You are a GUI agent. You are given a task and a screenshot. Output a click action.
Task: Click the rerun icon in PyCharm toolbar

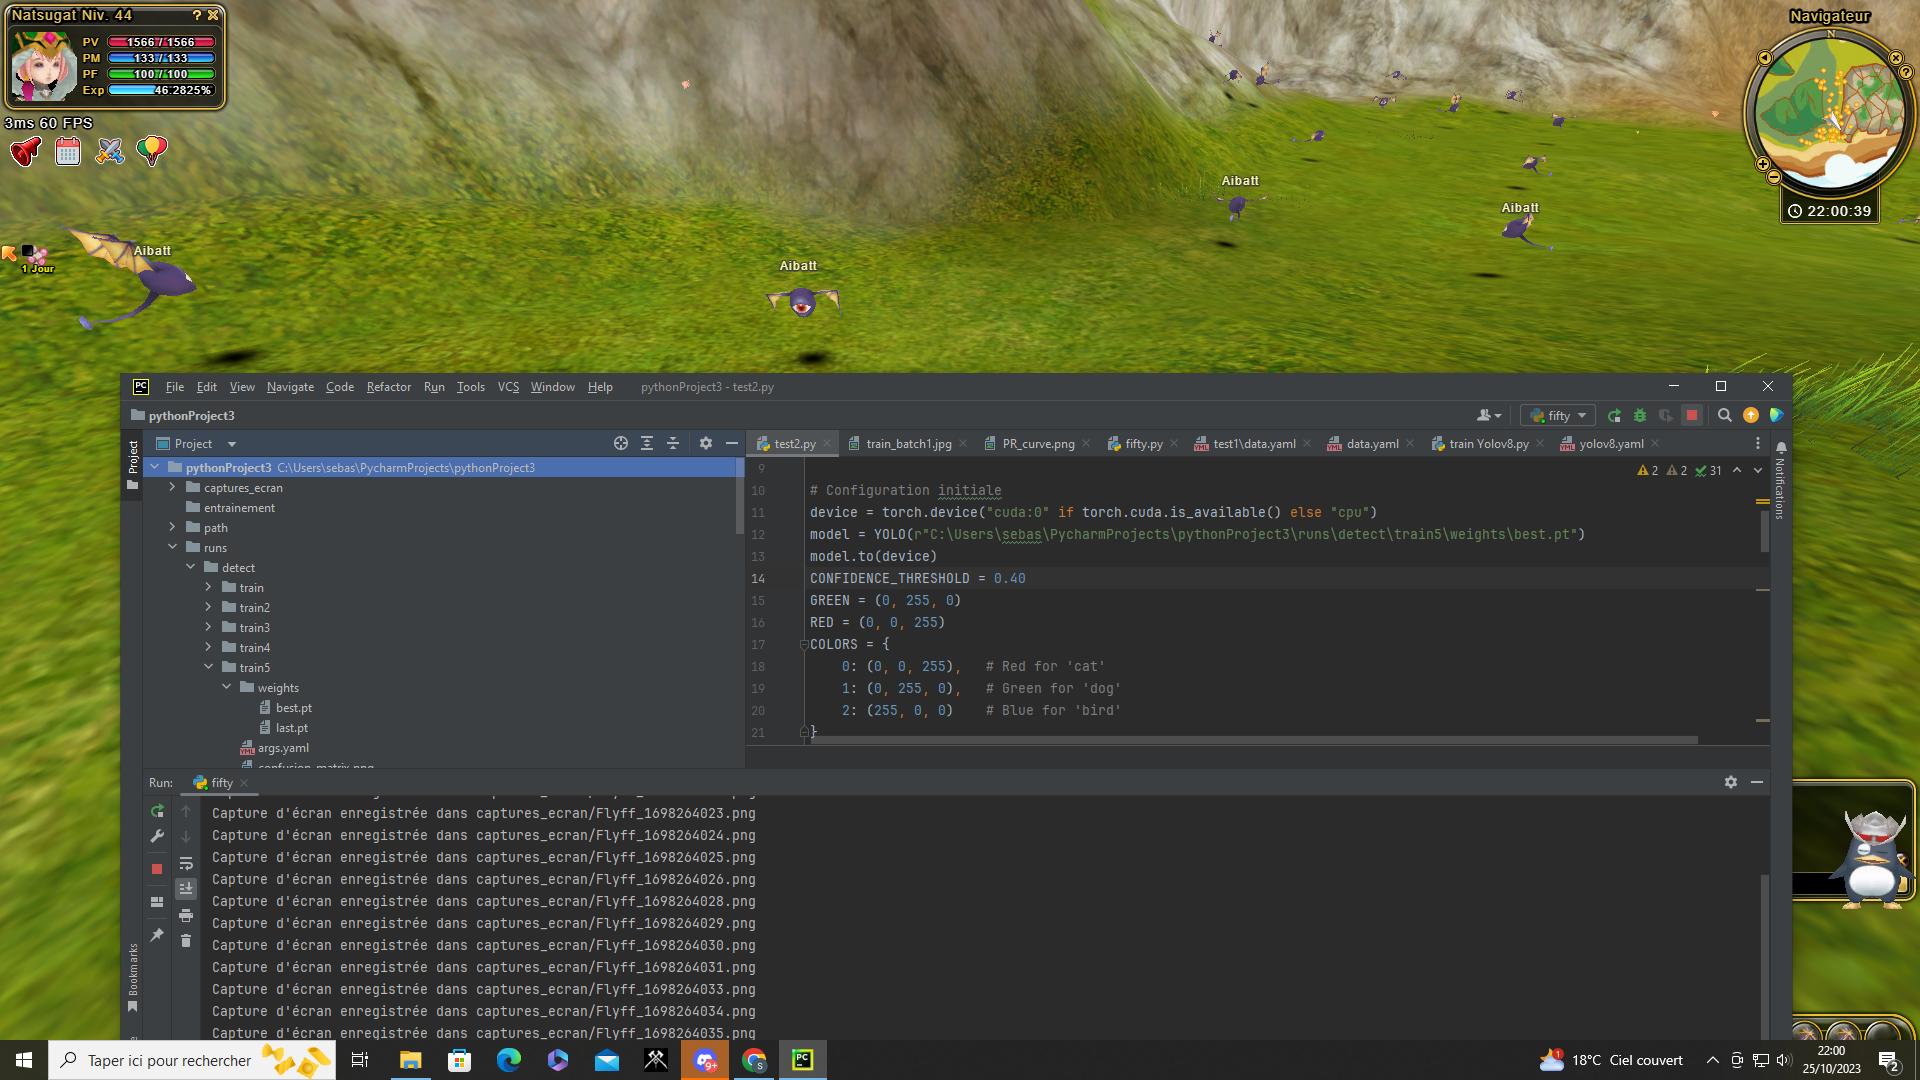click(1614, 416)
